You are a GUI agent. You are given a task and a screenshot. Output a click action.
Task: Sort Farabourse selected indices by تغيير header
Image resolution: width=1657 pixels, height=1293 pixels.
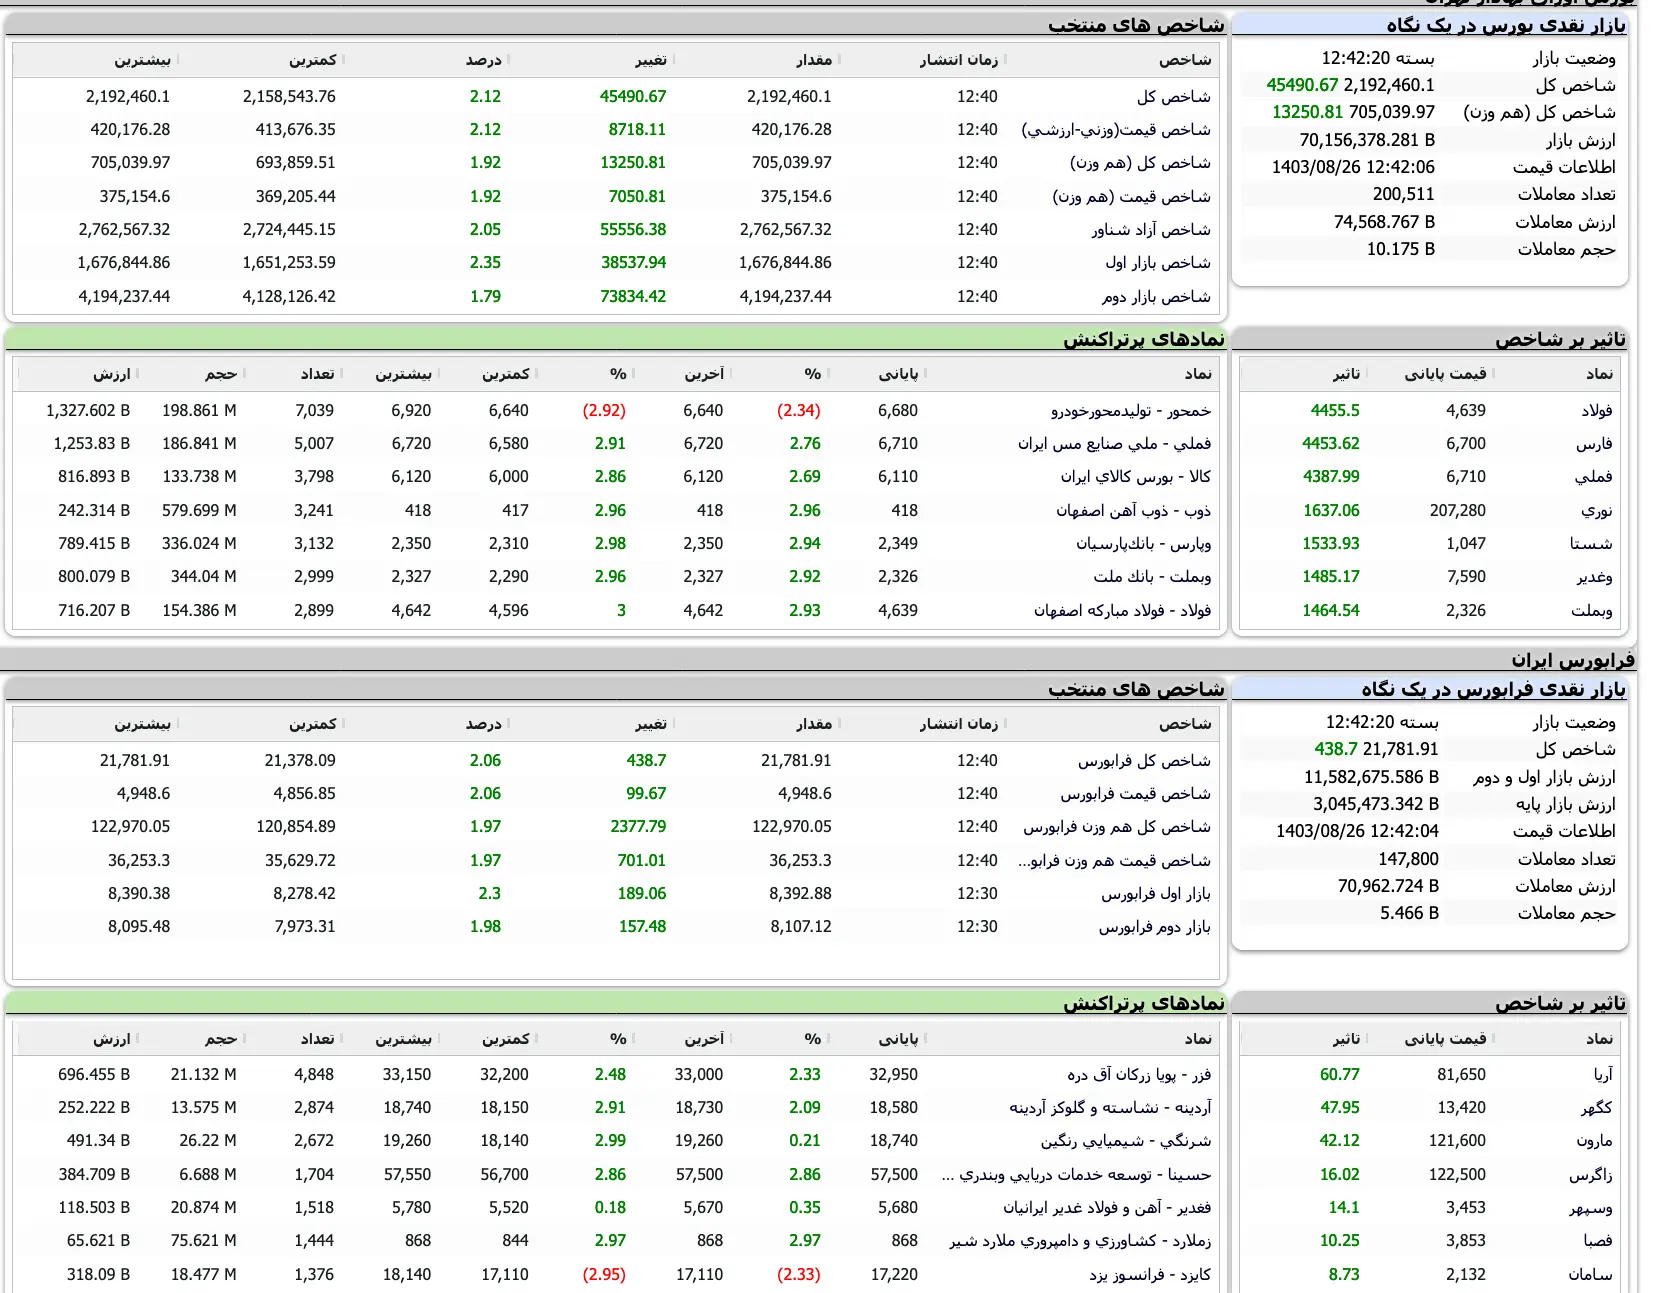650,724
